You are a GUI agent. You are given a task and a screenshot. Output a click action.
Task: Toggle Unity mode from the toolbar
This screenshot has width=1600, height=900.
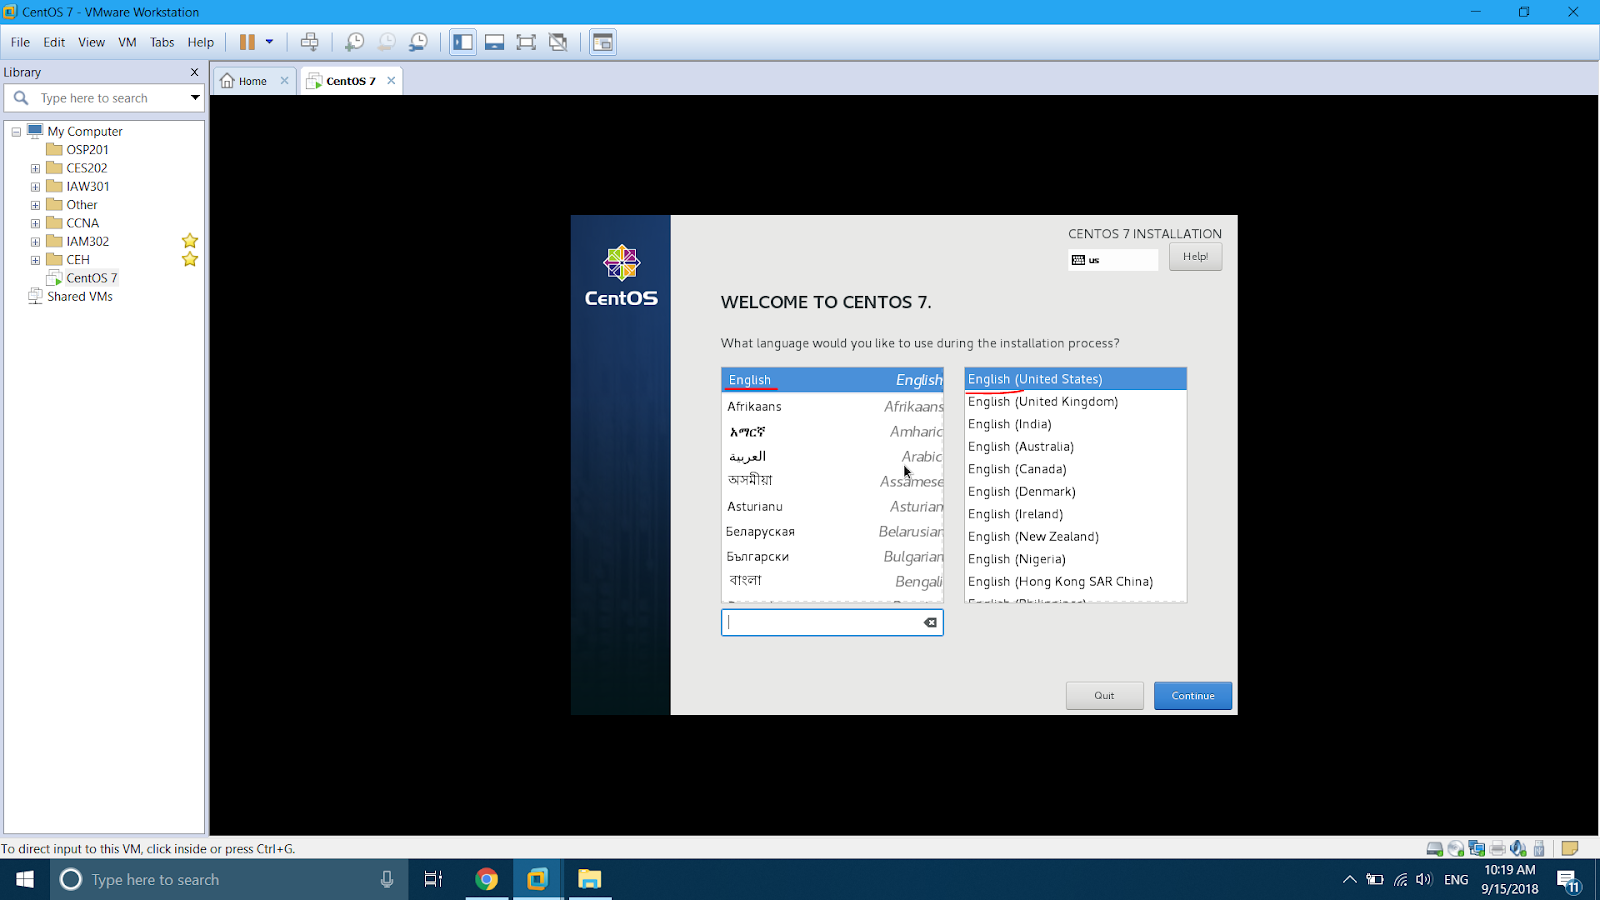pyautogui.click(x=558, y=42)
